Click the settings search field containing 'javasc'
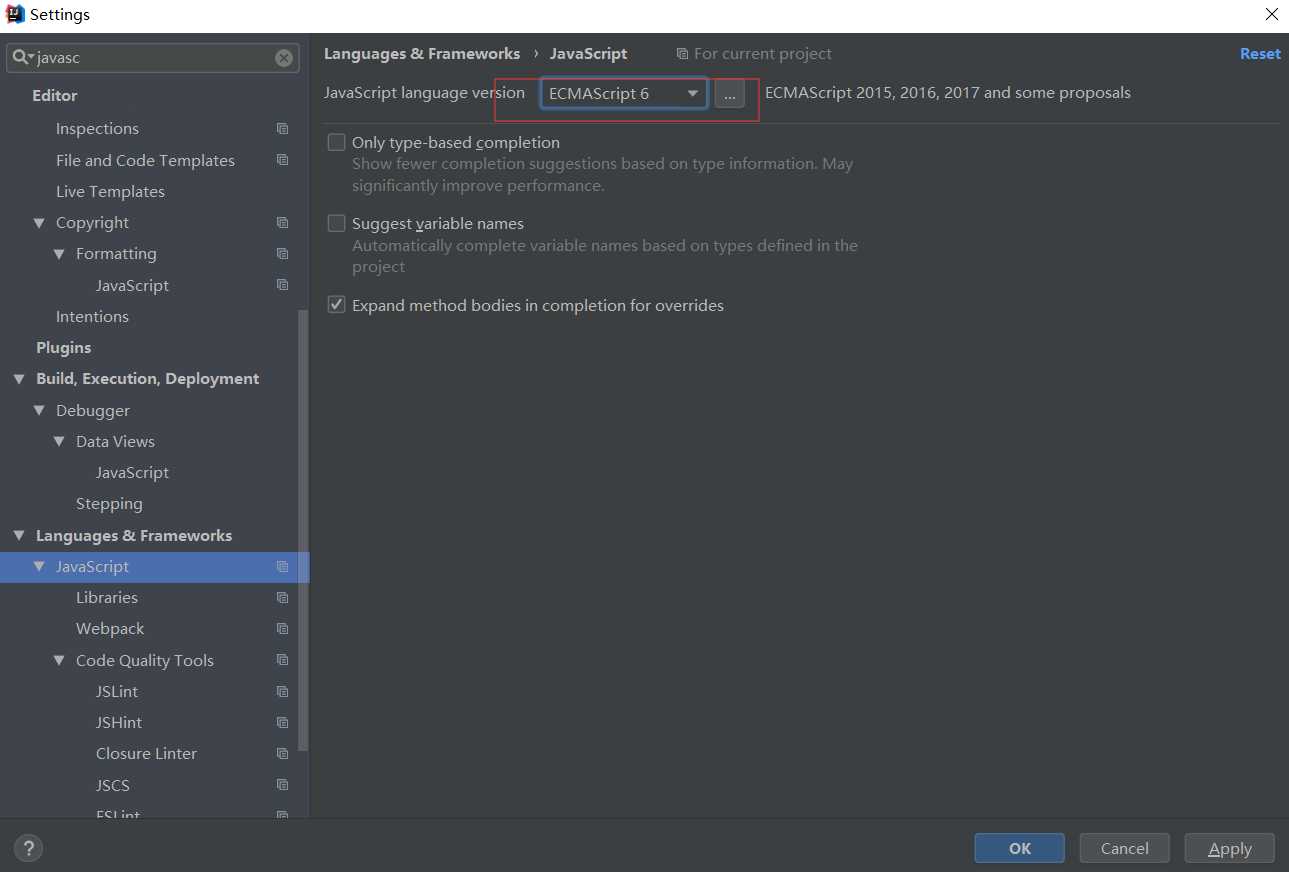Image resolution: width=1289 pixels, height=872 pixels. coord(152,58)
